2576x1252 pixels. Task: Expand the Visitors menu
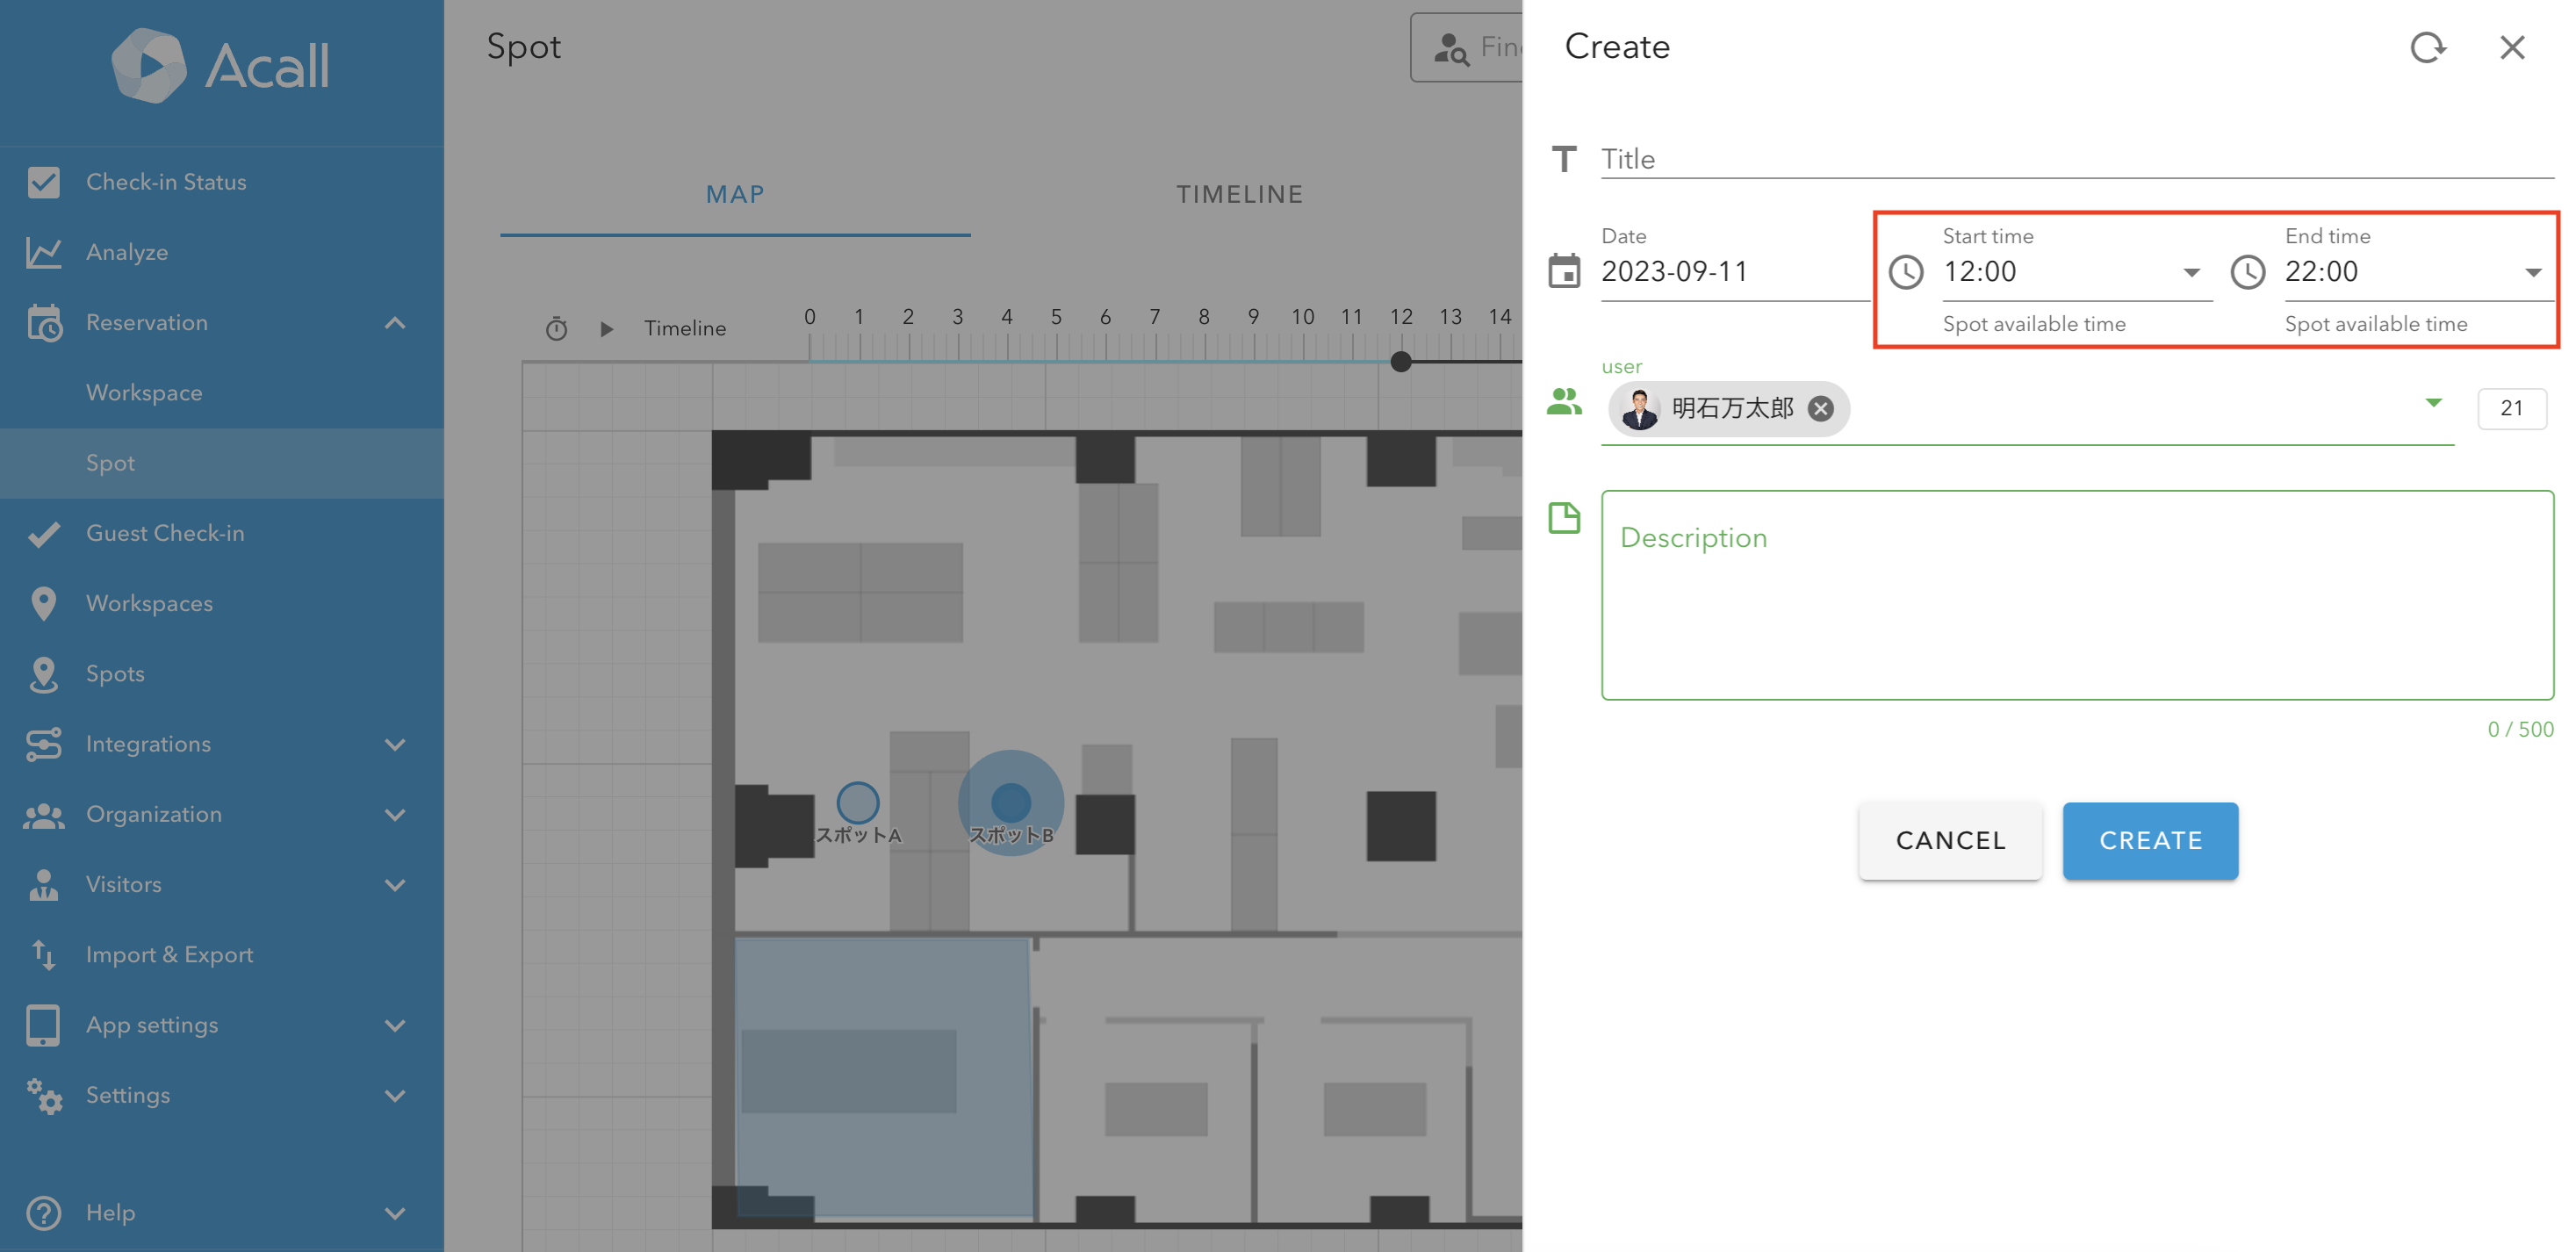(395, 885)
